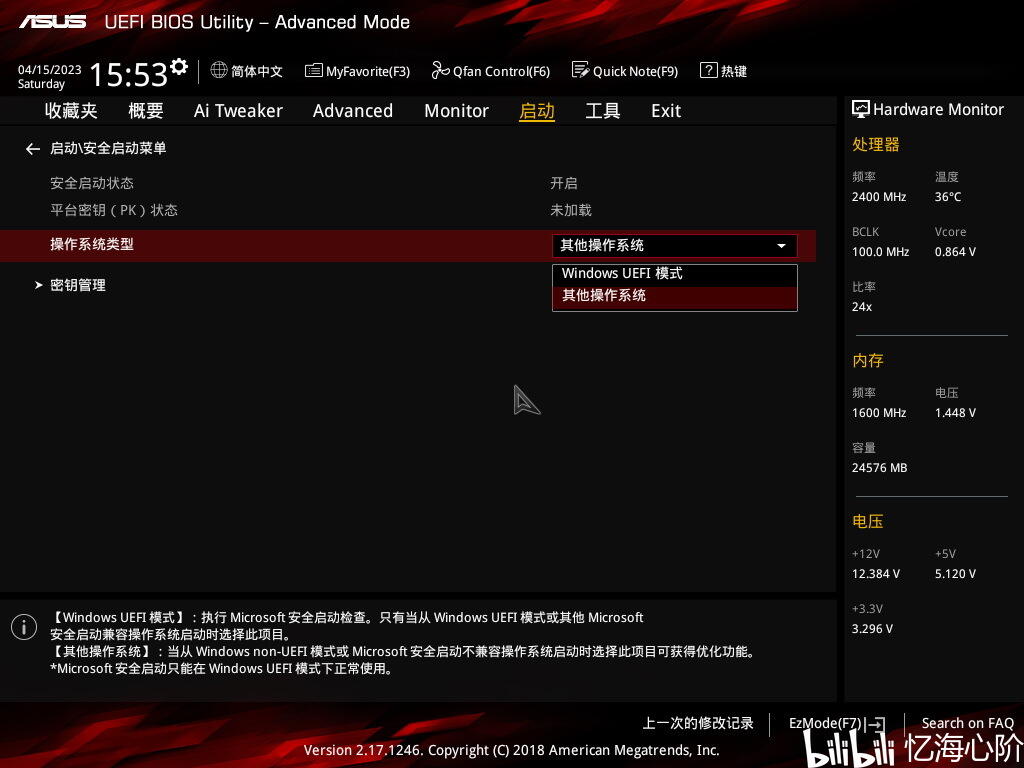Switch to EzMode(F7)
This screenshot has width=1024, height=768.
[x=825, y=723]
